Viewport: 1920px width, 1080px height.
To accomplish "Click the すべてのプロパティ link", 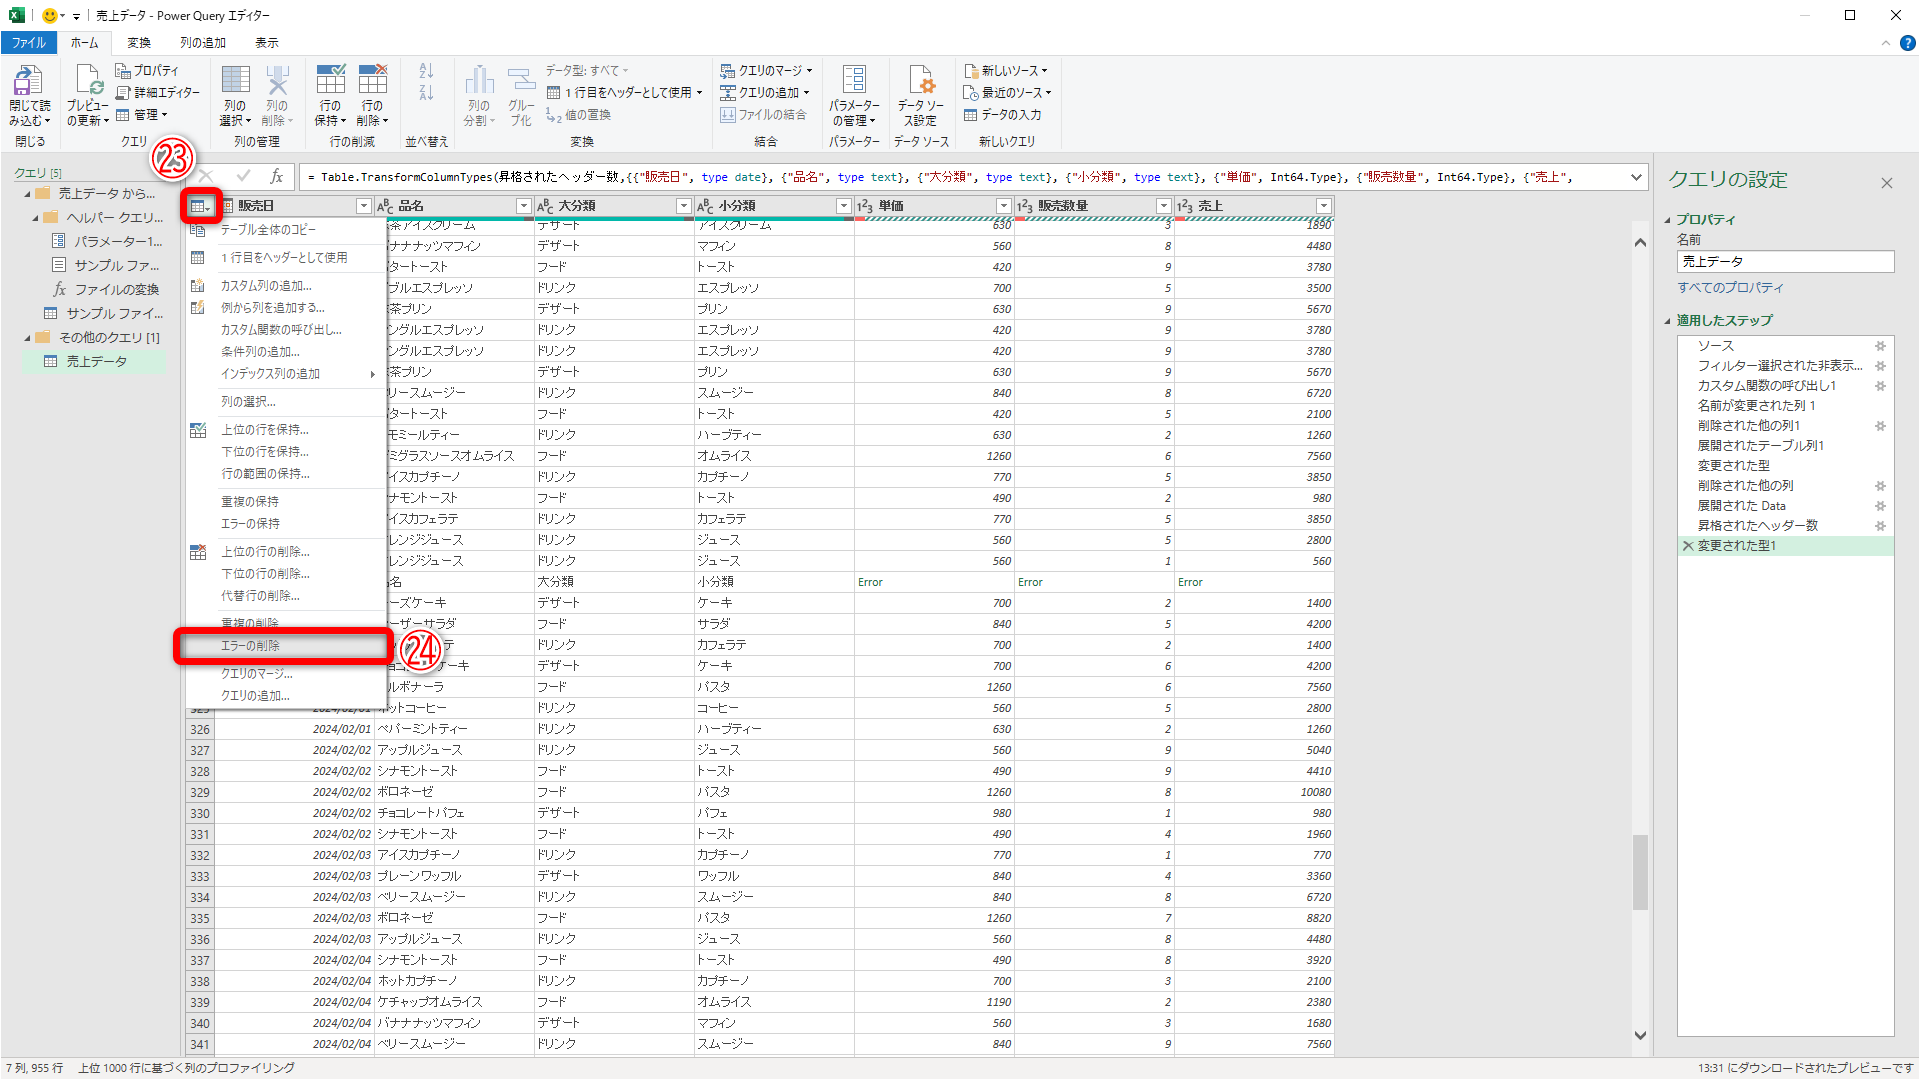I will (1730, 288).
